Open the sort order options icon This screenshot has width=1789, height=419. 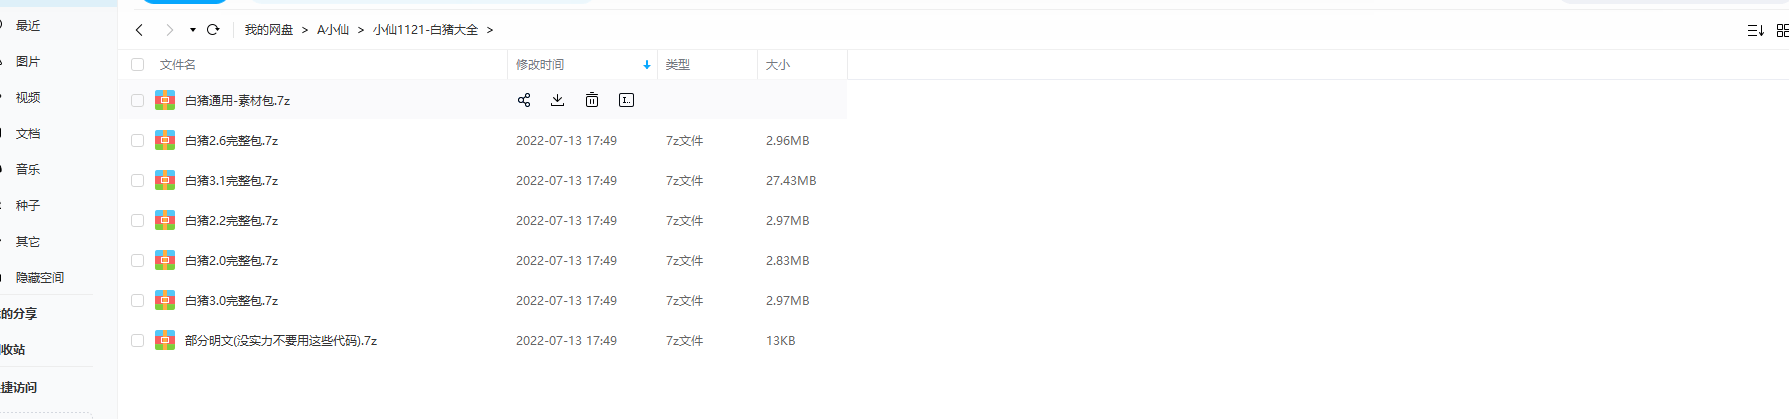tap(1755, 31)
